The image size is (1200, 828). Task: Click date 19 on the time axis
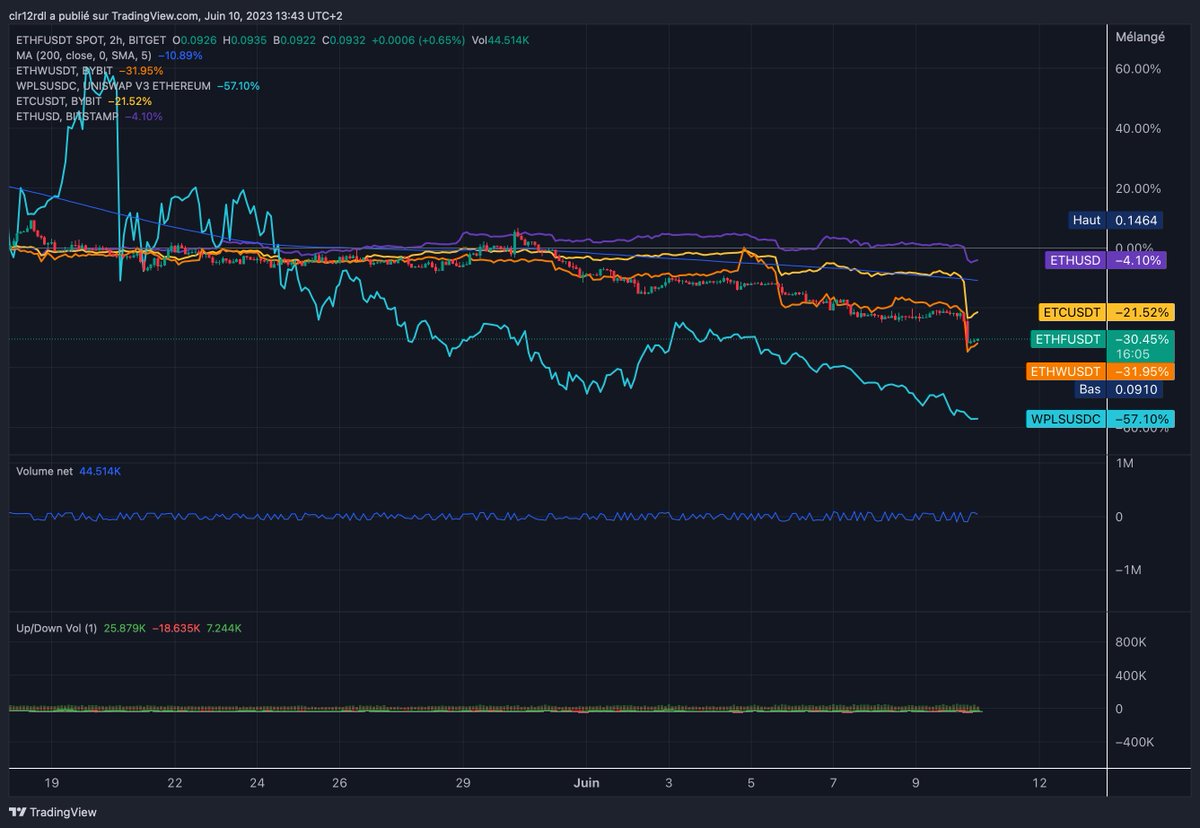coord(52,783)
